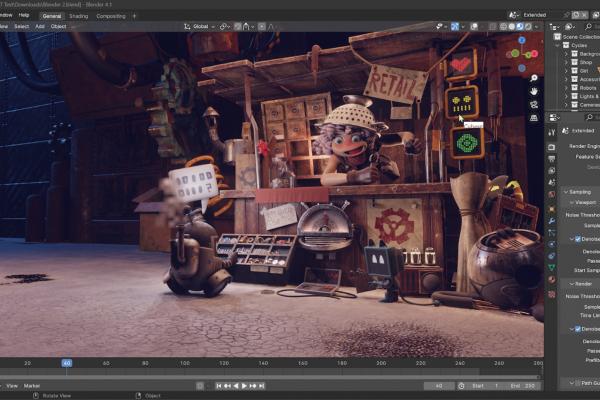Click the play reverse button
This screenshot has width=600, height=400.
coord(236,386)
